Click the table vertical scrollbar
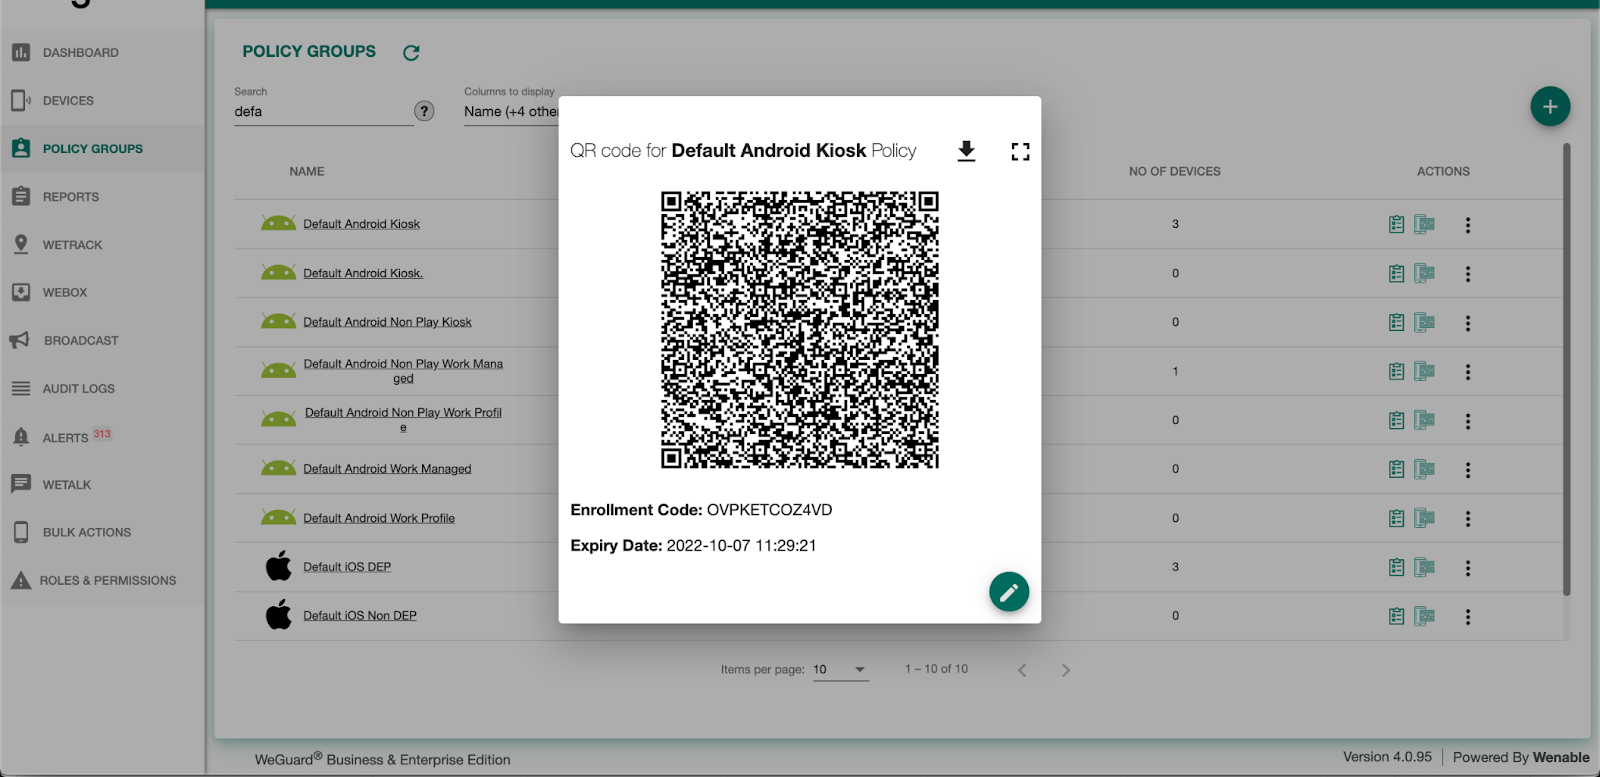This screenshot has height=777, width=1600. 1566,370
